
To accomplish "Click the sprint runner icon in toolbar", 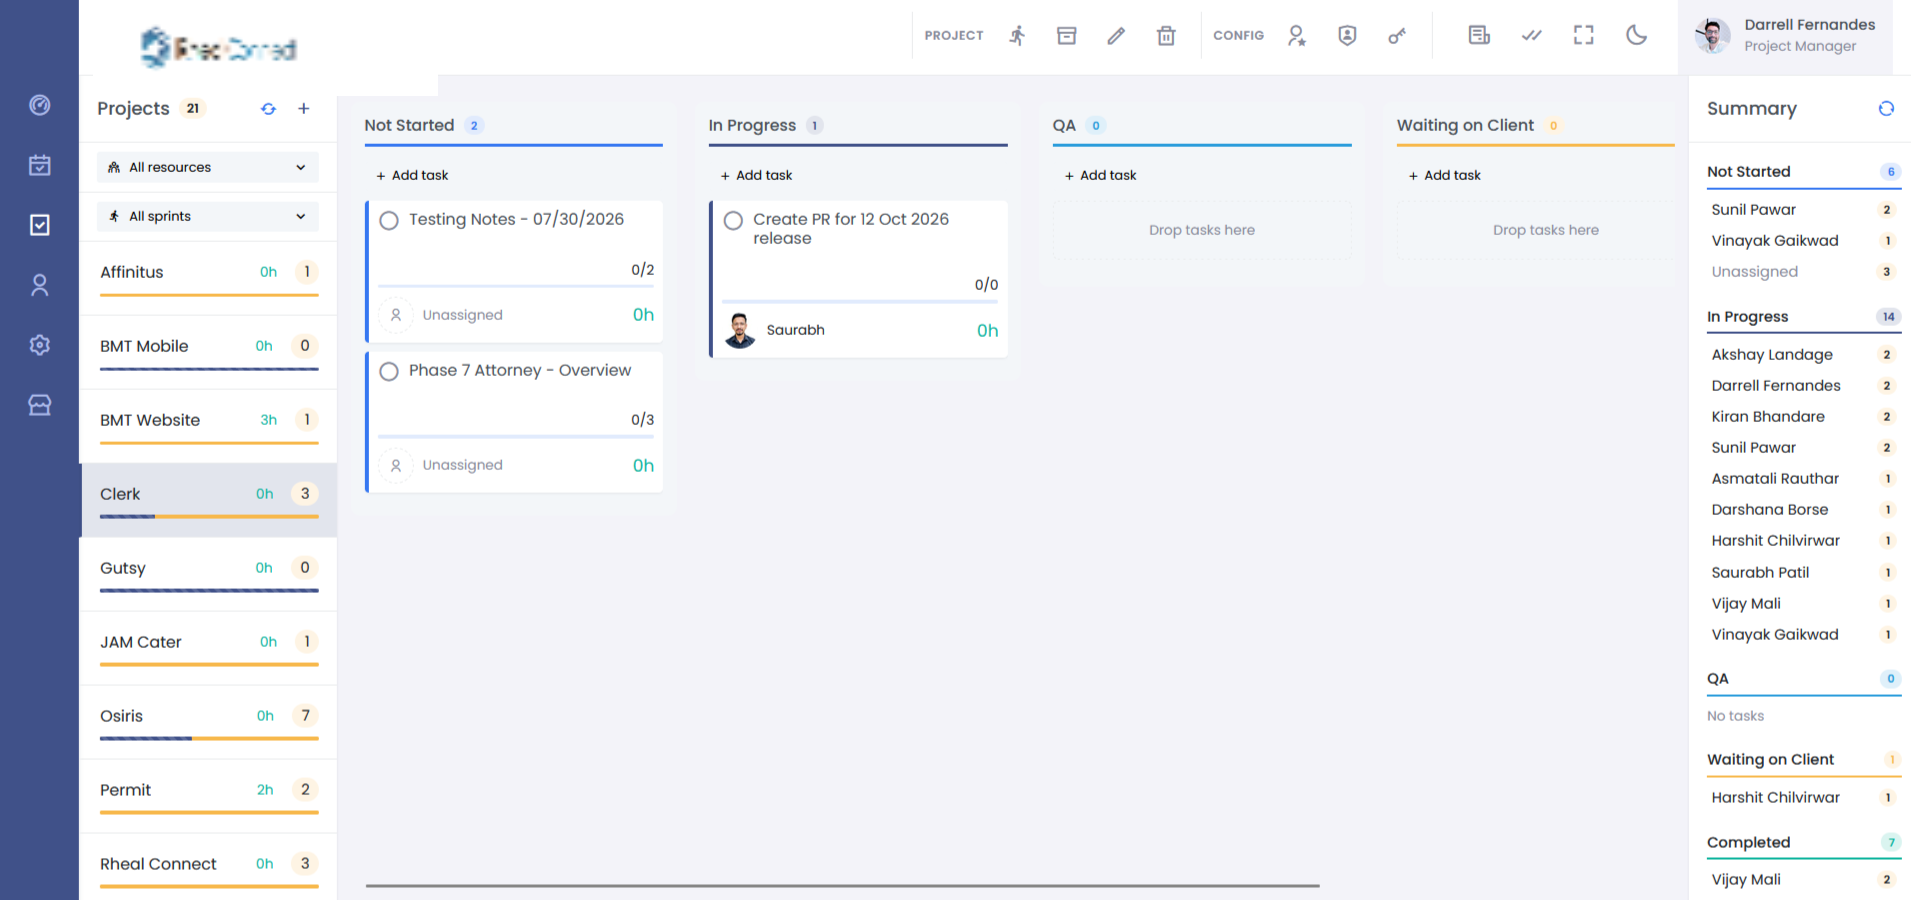I will [x=1017, y=36].
